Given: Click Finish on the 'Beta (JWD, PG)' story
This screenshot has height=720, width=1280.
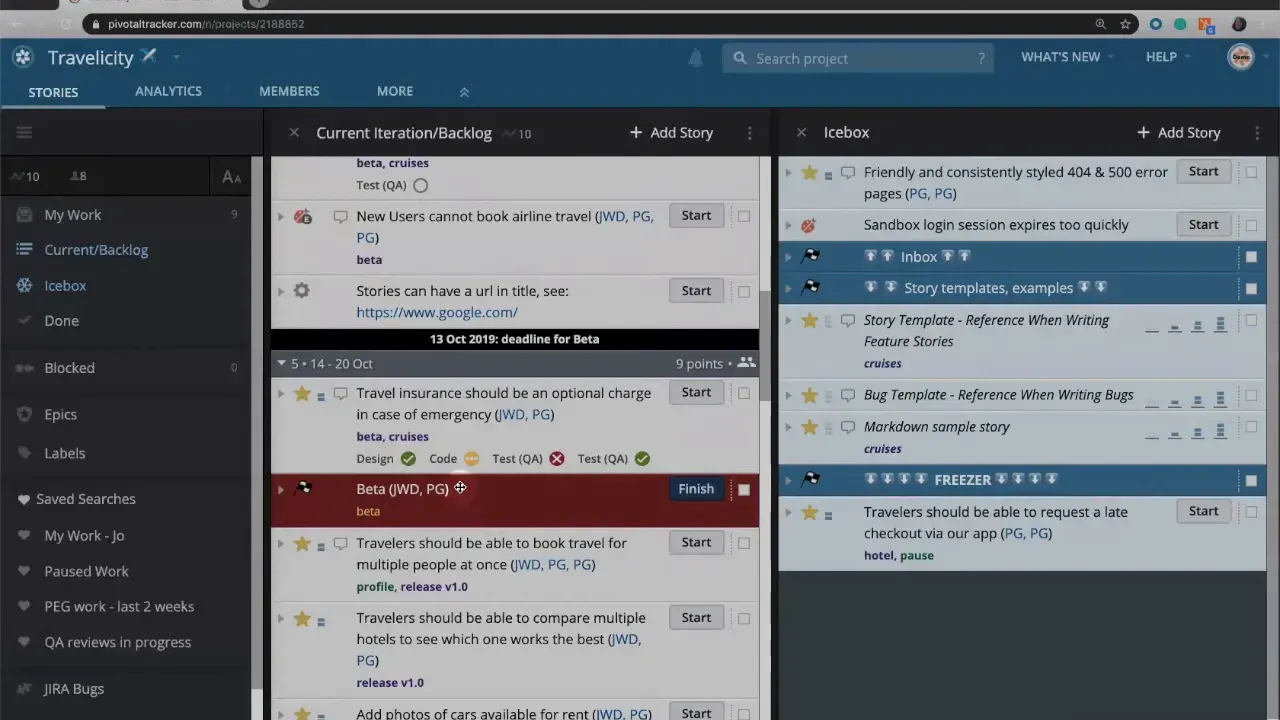Looking at the screenshot, I should (696, 489).
